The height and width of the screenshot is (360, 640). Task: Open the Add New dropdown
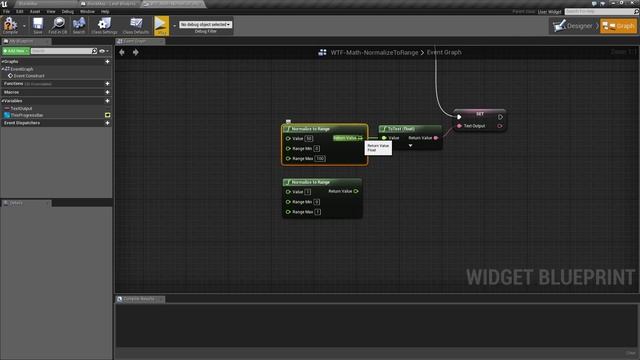[16, 51]
